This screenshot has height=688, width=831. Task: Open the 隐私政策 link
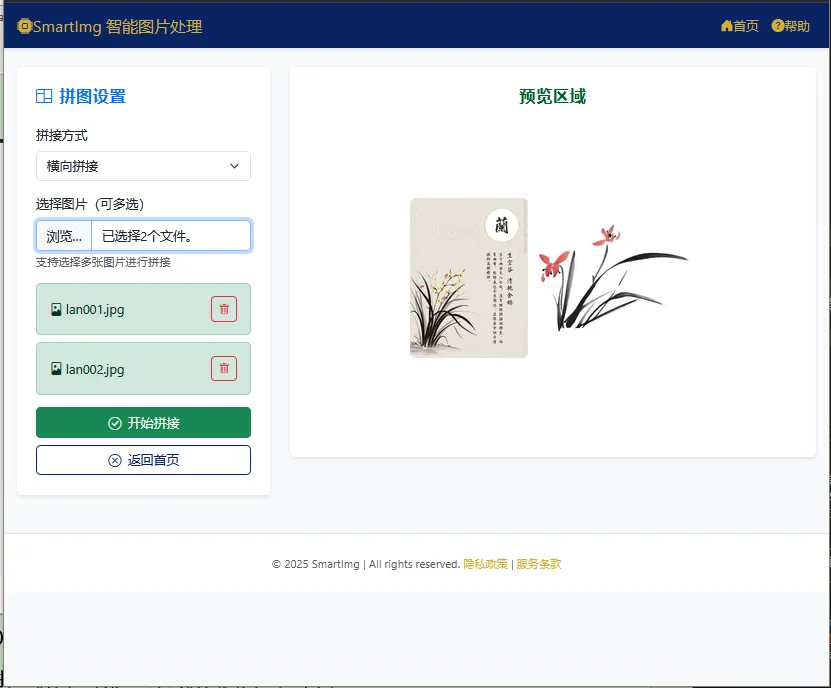pos(485,564)
